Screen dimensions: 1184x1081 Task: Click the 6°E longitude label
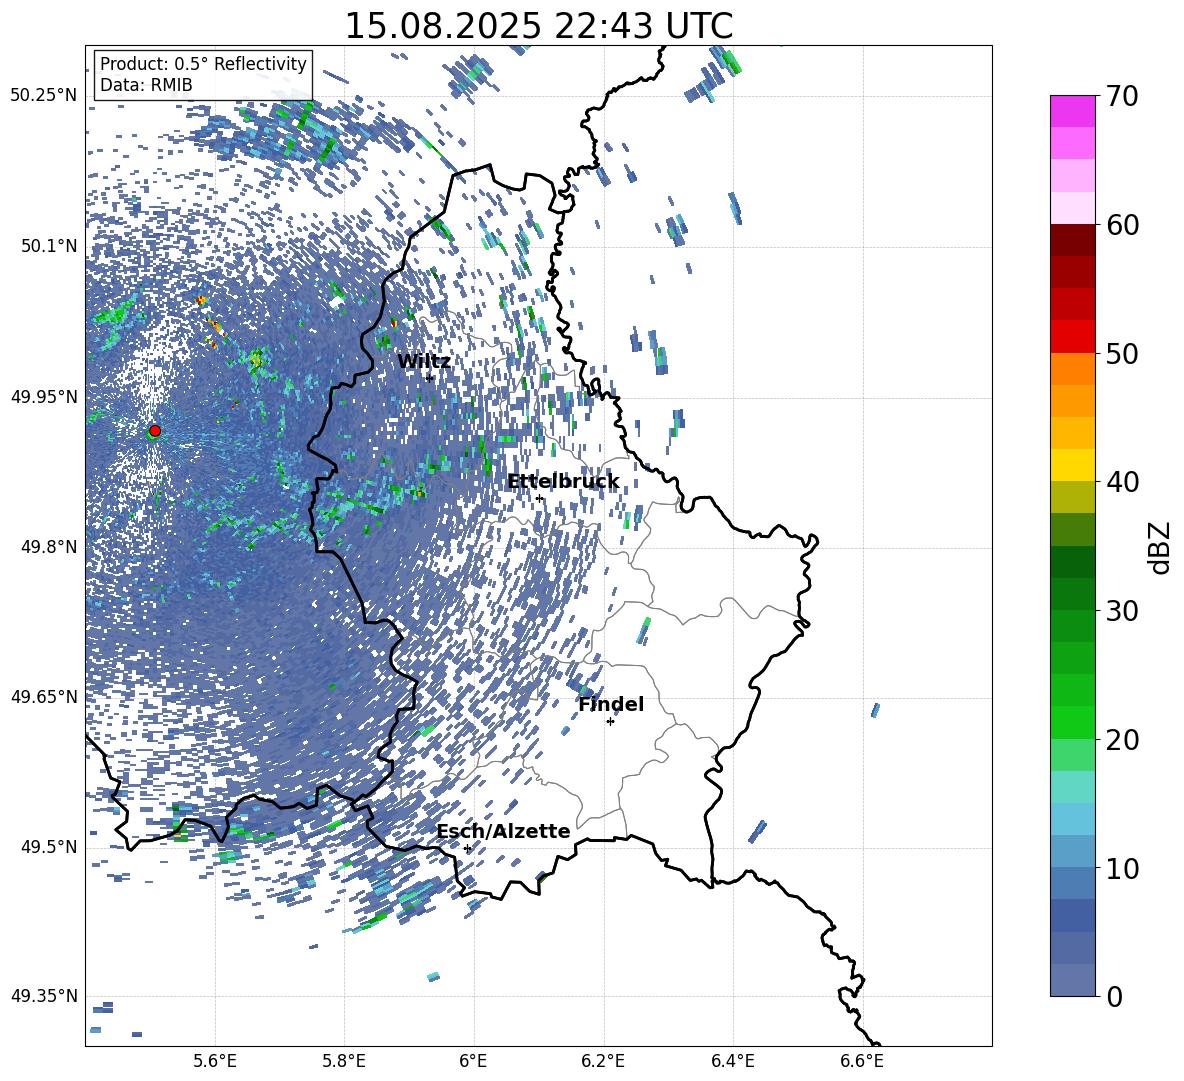(473, 1061)
